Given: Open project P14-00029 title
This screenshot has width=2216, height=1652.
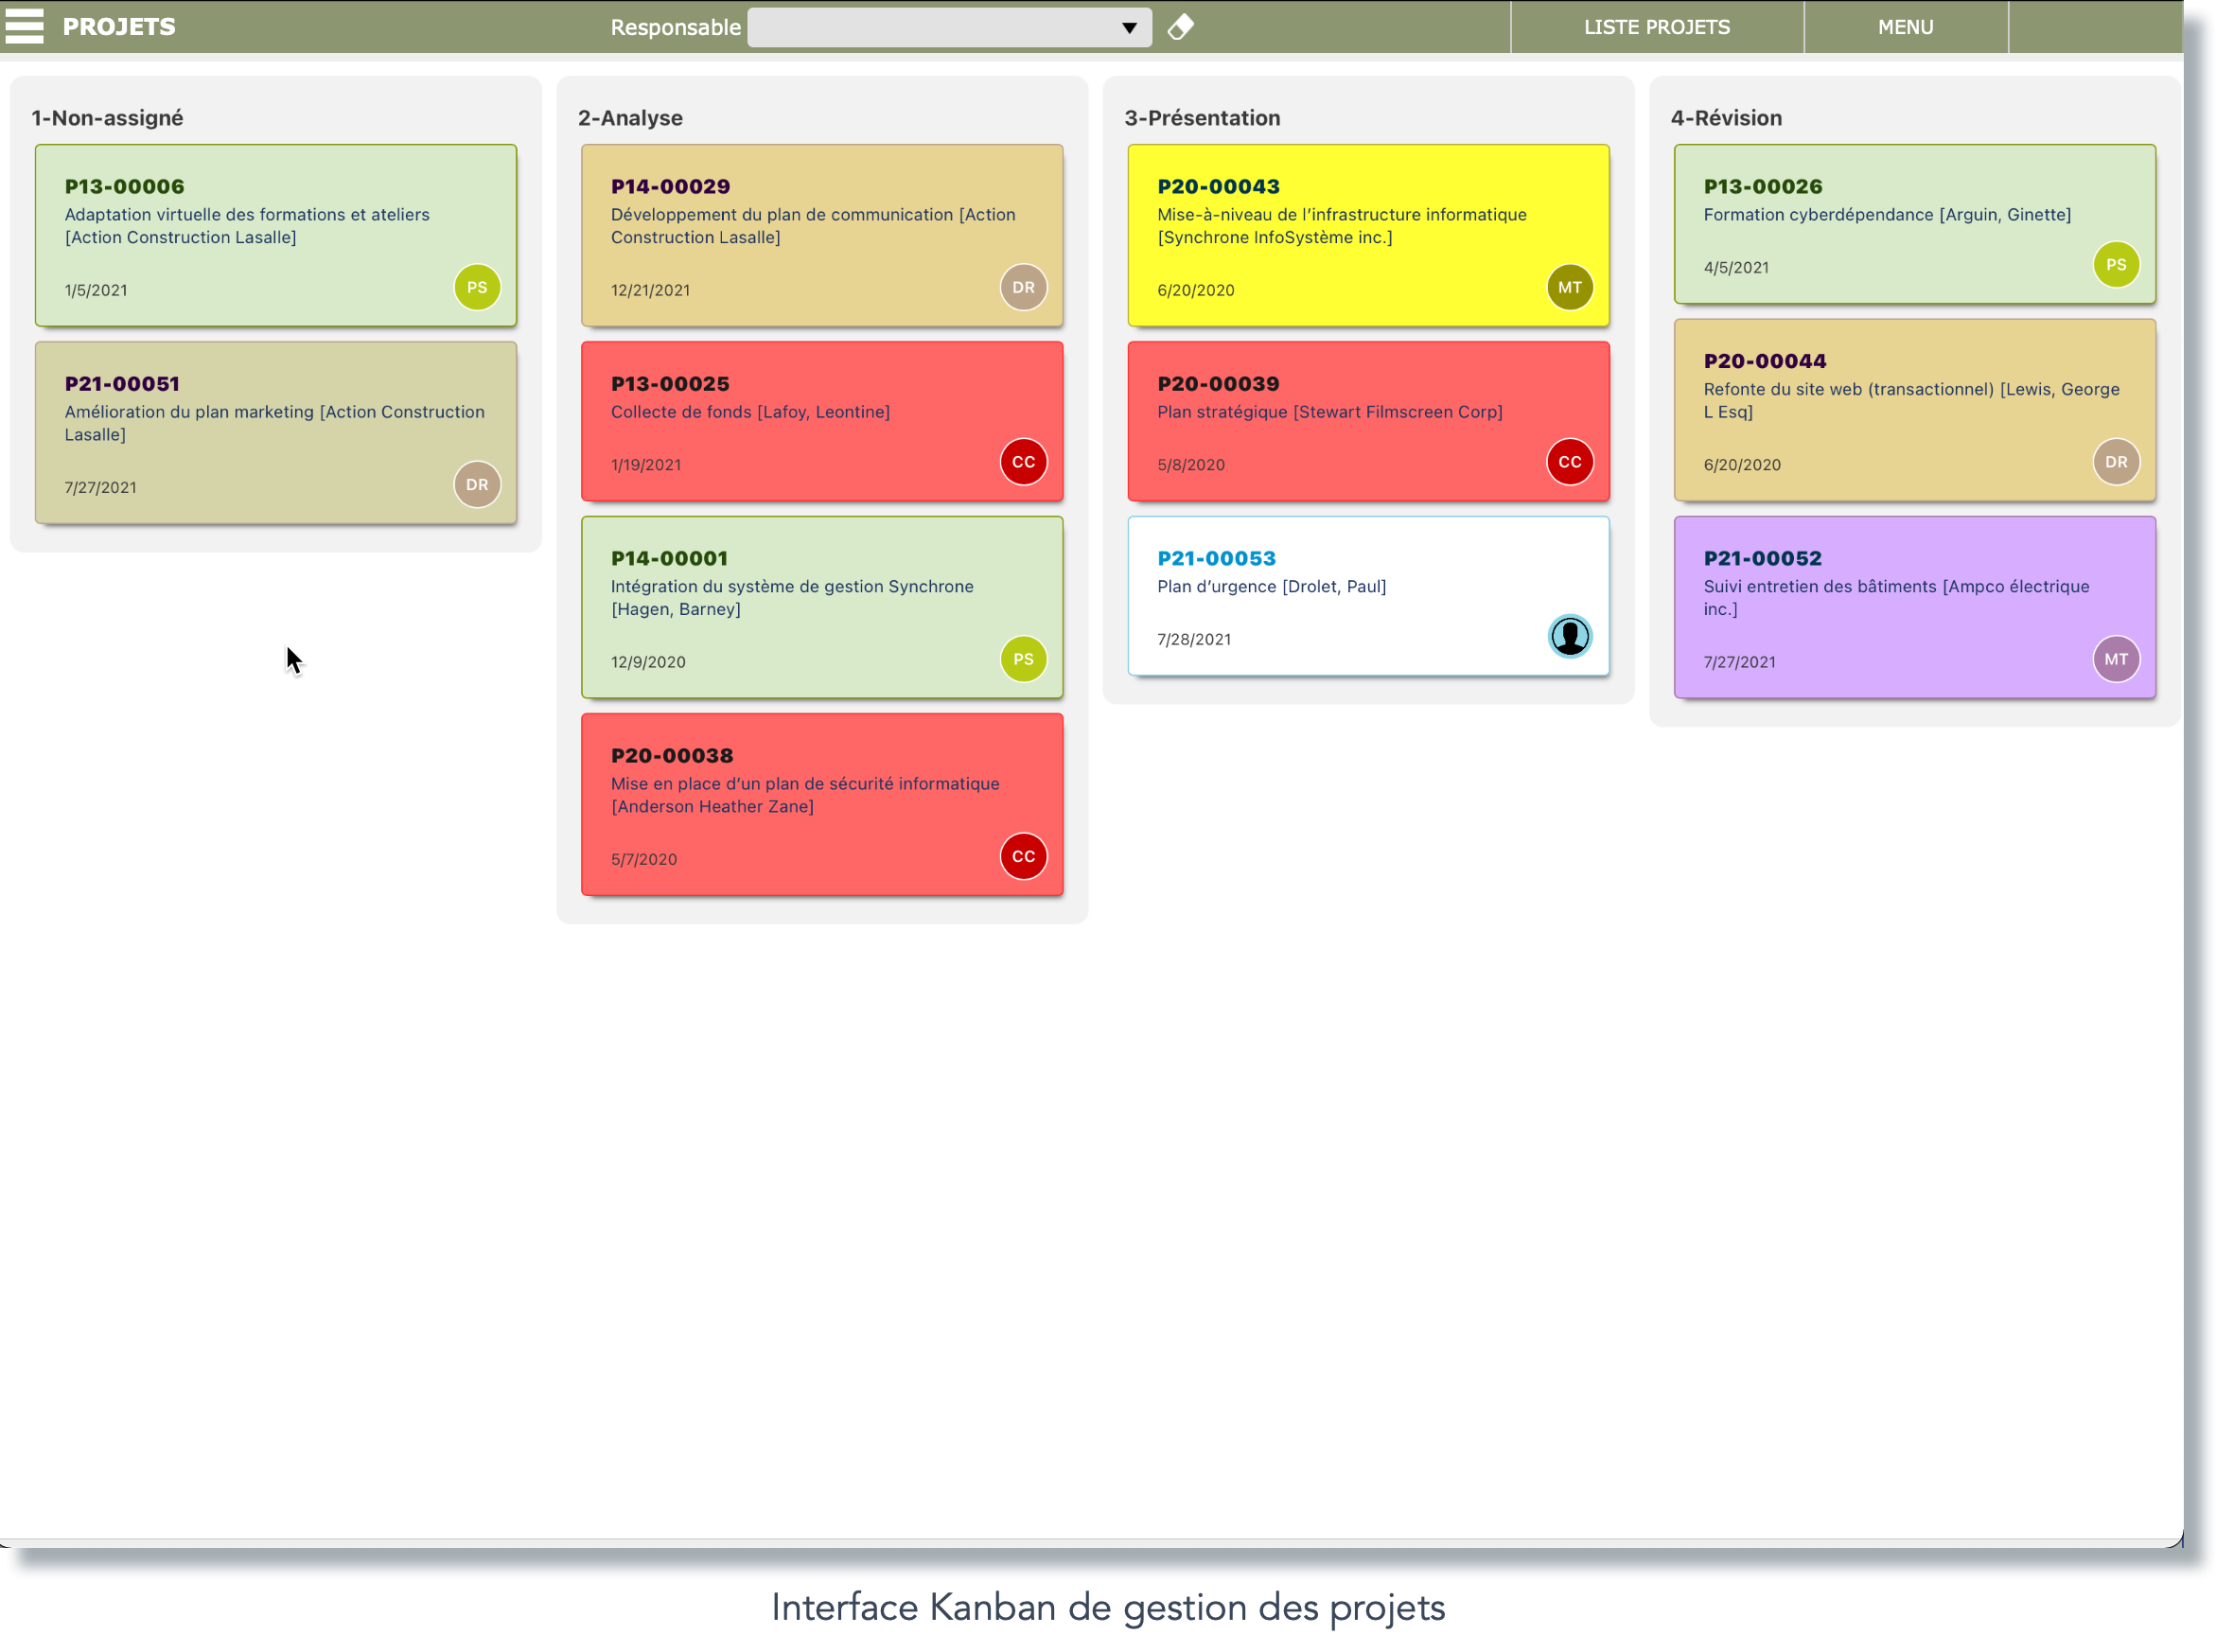Looking at the screenshot, I should coord(670,186).
